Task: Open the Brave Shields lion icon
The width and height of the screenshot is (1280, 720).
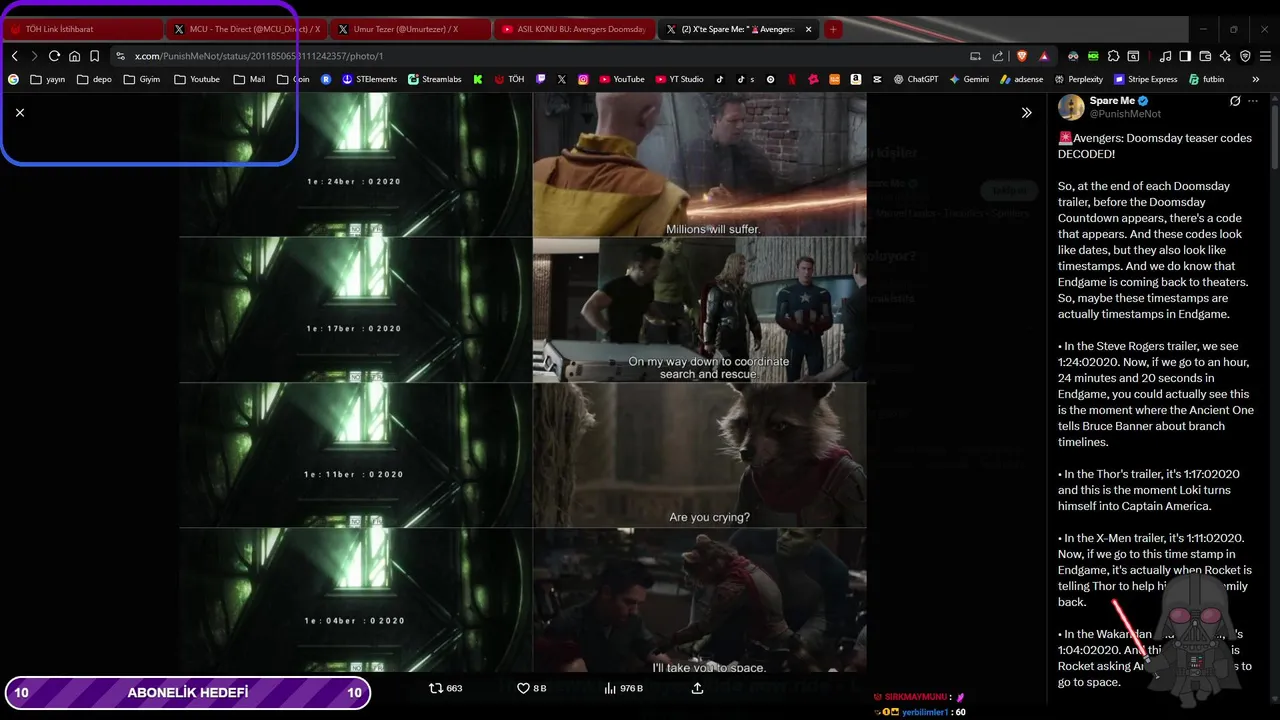Action: point(1022,56)
